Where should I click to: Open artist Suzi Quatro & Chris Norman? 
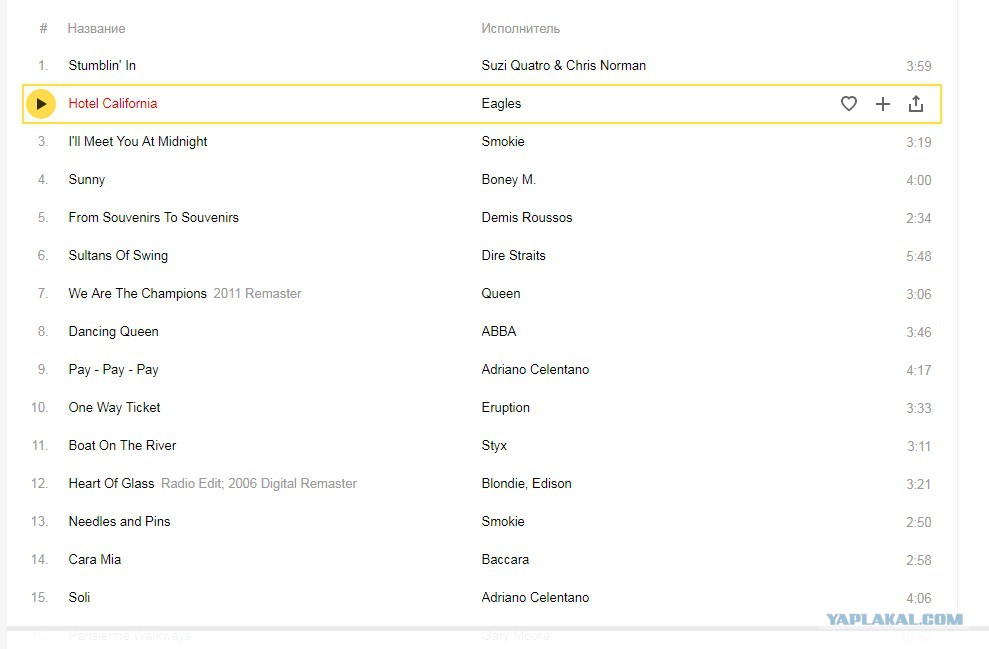(563, 66)
